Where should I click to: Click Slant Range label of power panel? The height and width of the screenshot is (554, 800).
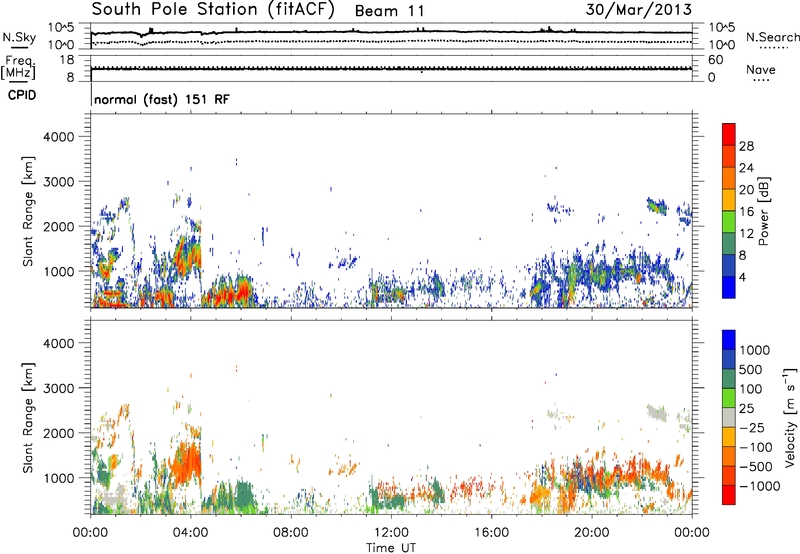coord(27,211)
